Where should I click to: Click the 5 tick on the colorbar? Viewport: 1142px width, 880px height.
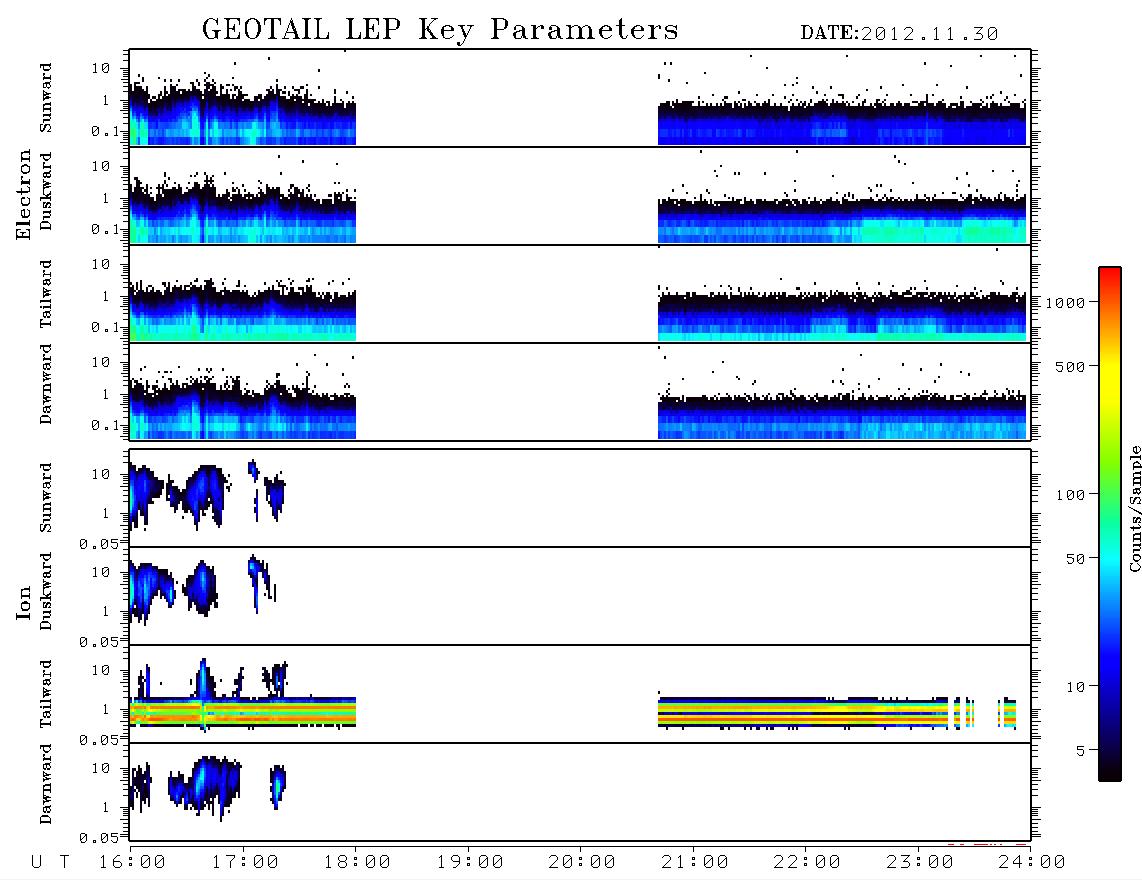(1080, 751)
